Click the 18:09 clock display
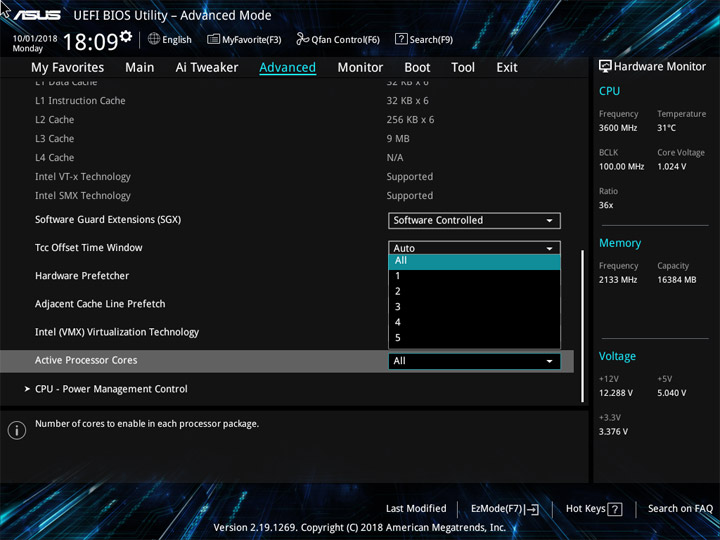 (90, 42)
